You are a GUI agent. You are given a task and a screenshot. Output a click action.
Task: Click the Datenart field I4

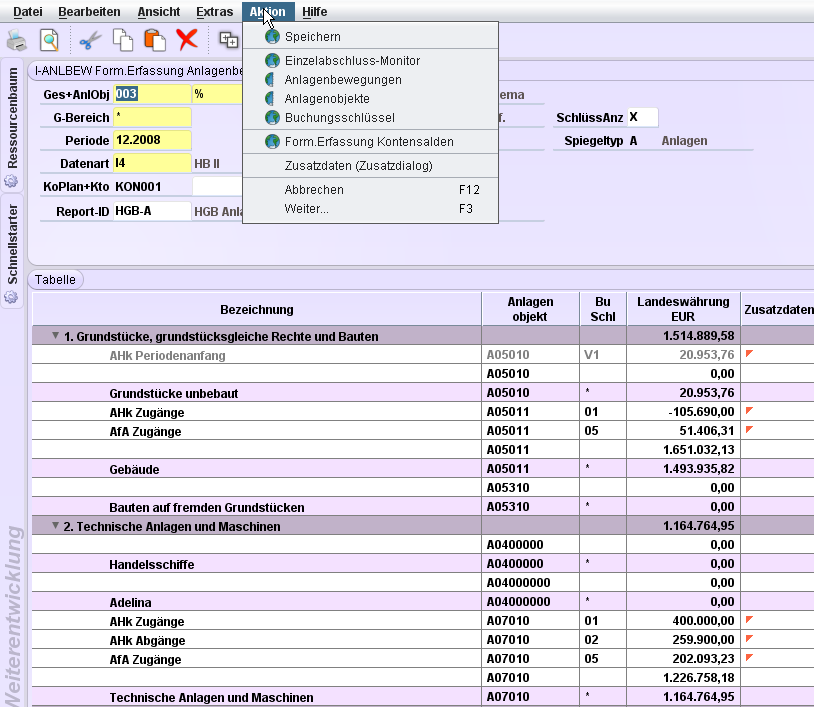coord(152,163)
